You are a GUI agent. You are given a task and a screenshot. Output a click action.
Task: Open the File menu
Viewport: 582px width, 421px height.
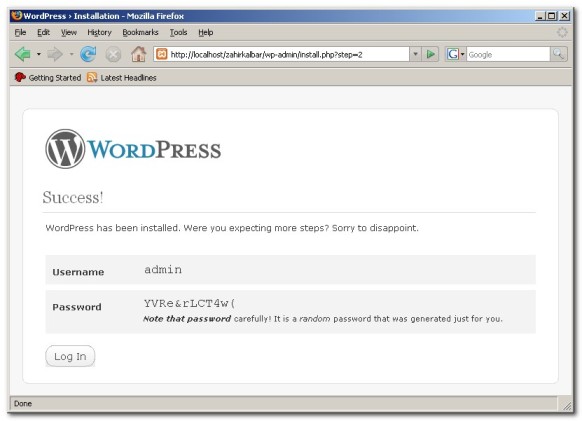[x=20, y=32]
